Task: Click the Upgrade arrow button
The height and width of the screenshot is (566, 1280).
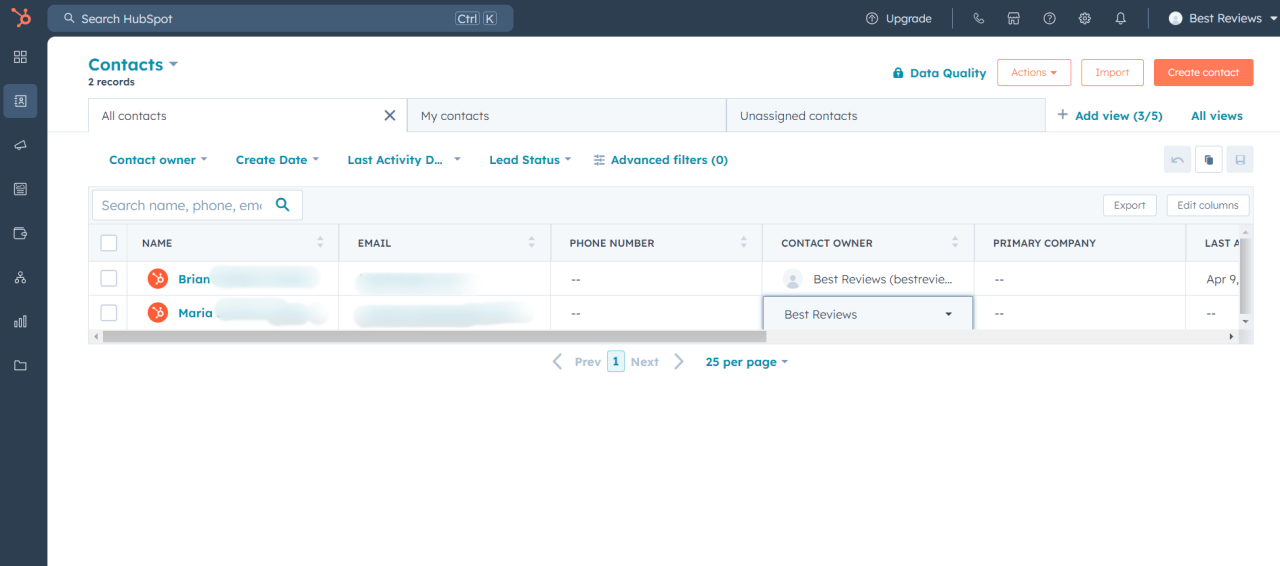Action: coord(898,18)
